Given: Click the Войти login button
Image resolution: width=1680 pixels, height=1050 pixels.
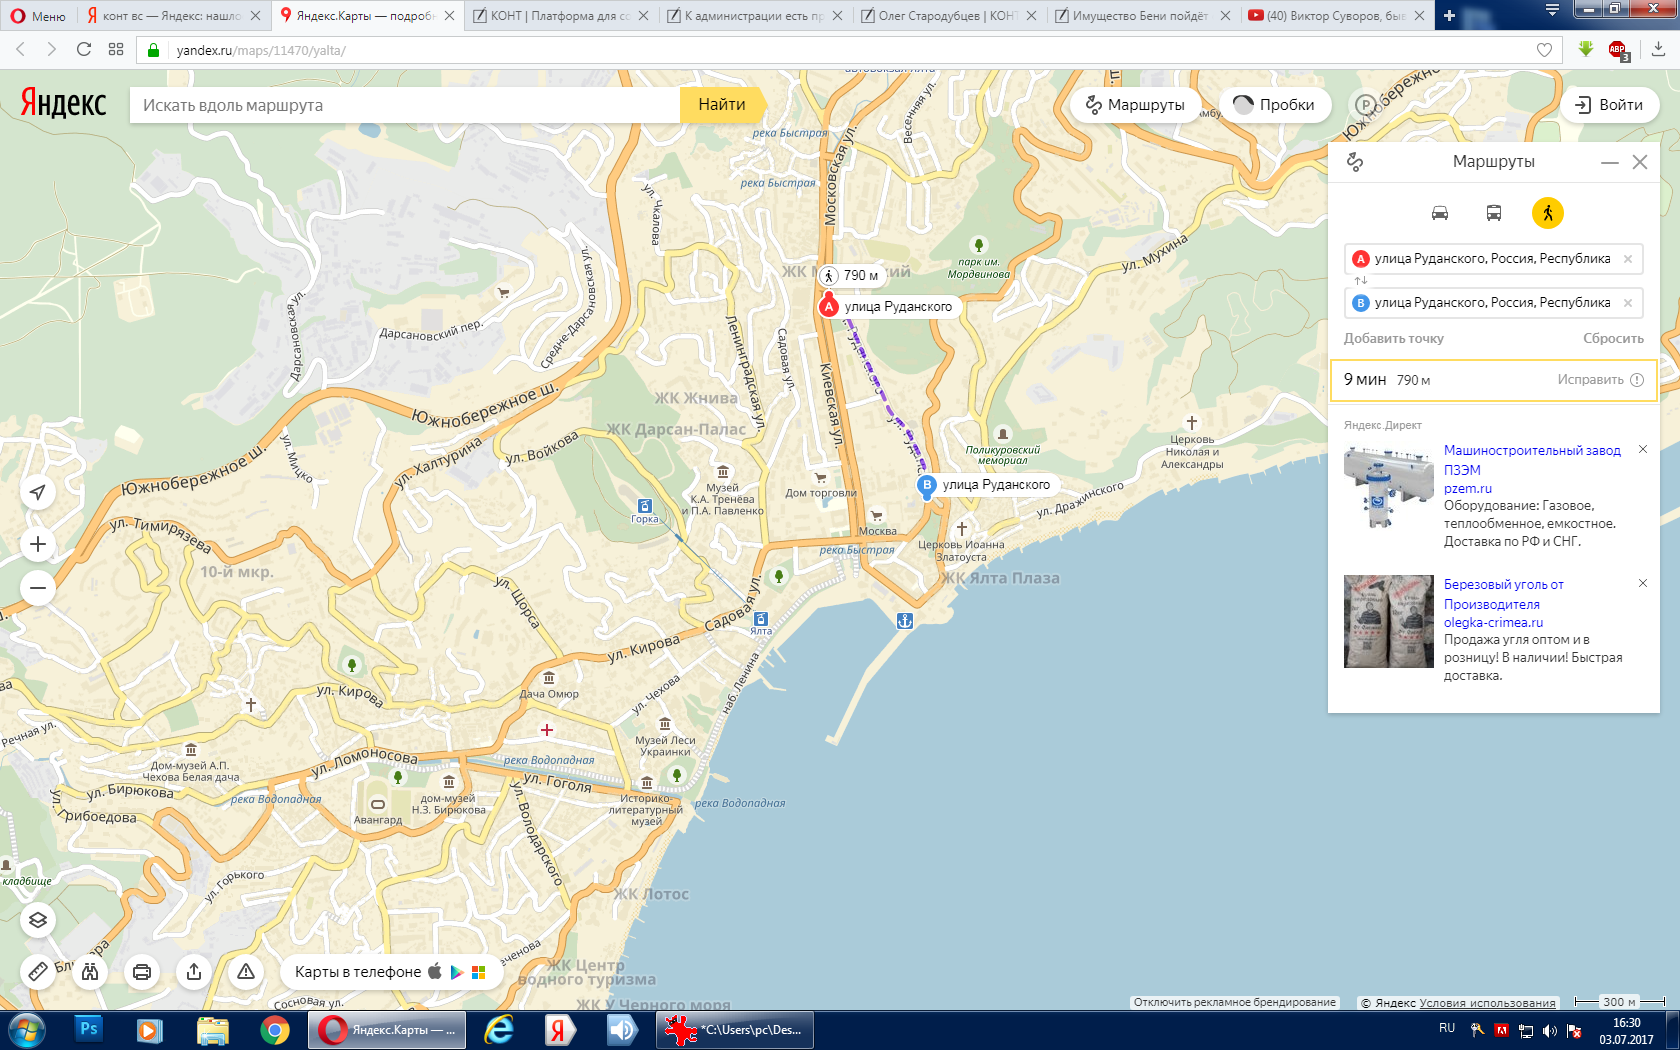Looking at the screenshot, I should point(1609,105).
